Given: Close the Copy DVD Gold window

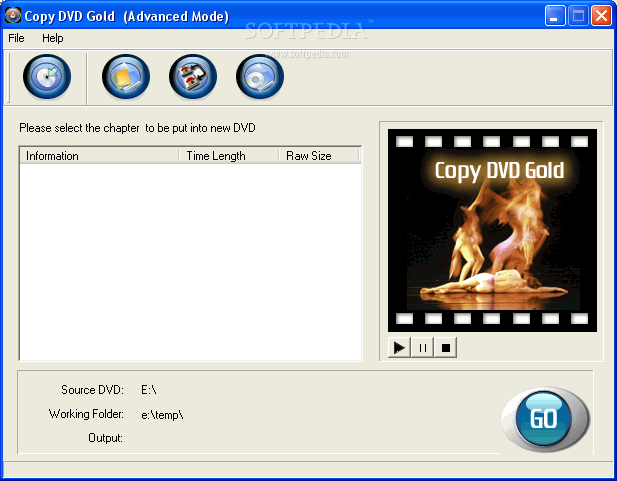Looking at the screenshot, I should point(601,16).
